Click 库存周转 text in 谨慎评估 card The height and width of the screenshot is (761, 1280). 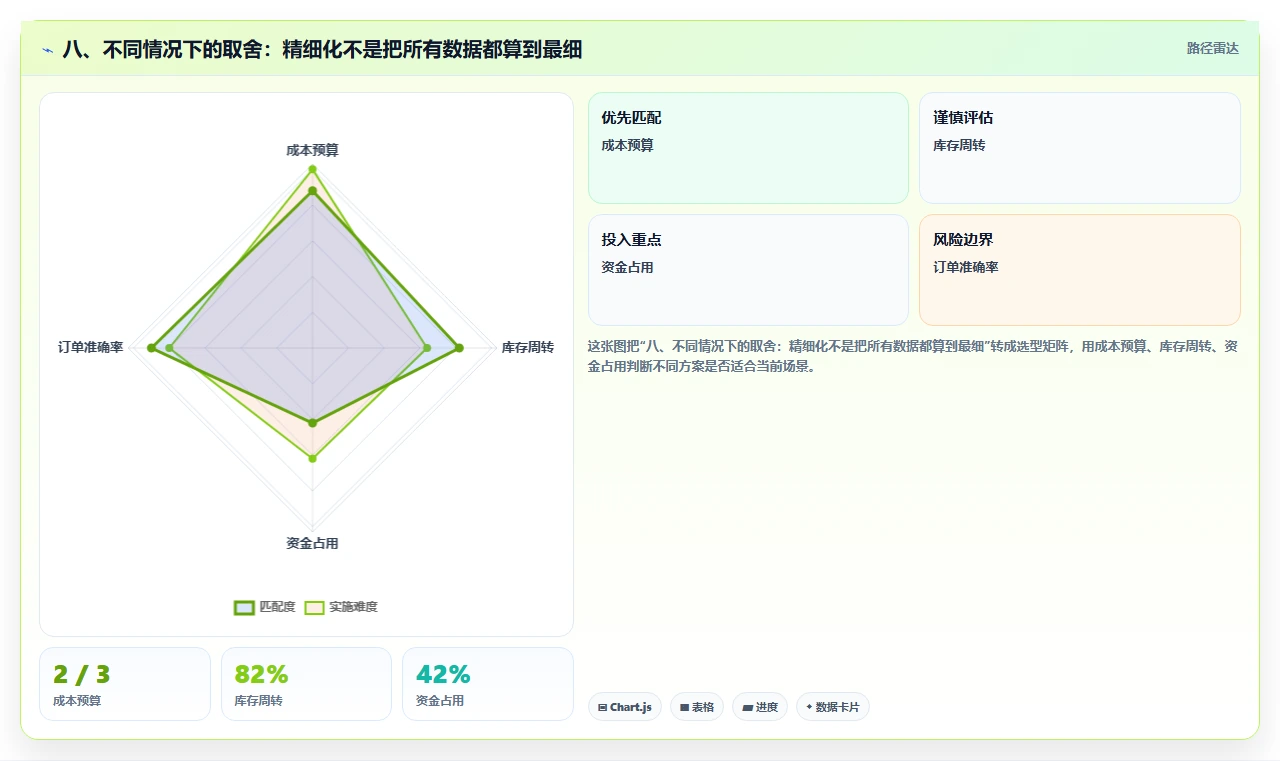959,145
